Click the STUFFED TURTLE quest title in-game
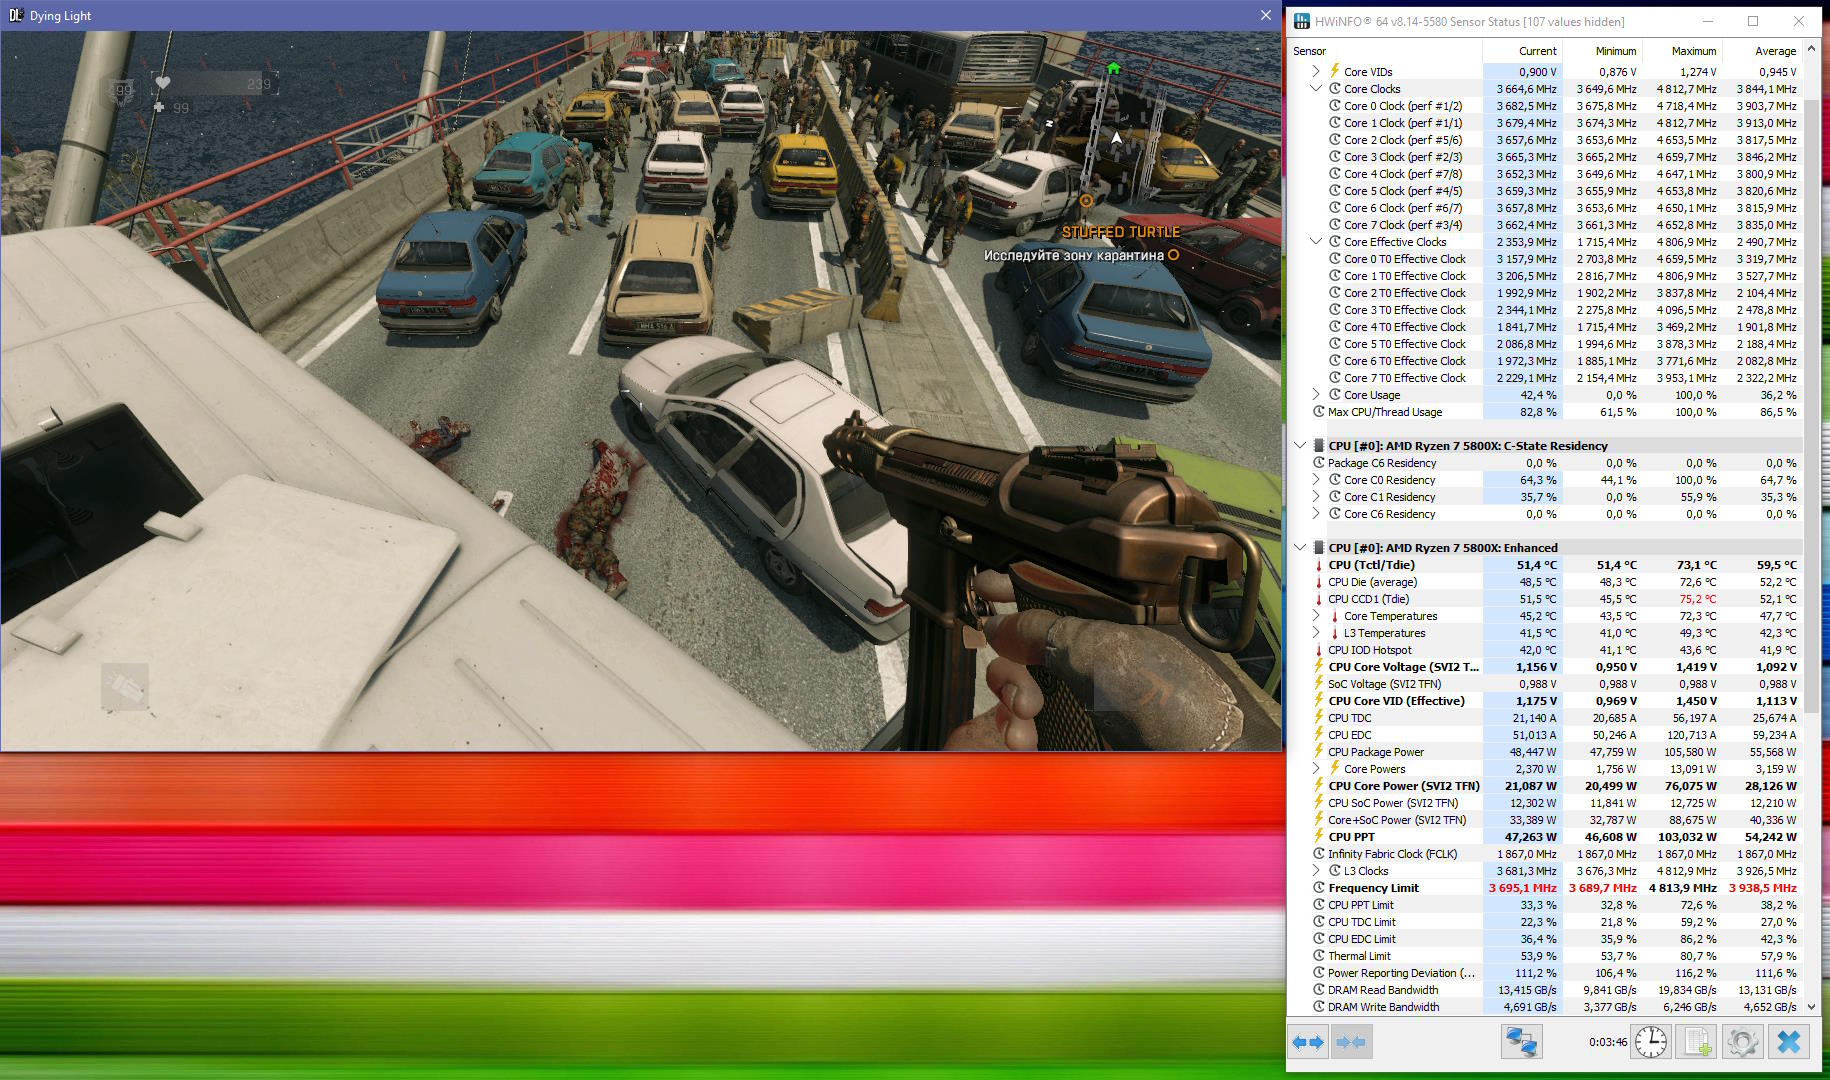Viewport: 1830px width, 1080px height. tap(1121, 232)
